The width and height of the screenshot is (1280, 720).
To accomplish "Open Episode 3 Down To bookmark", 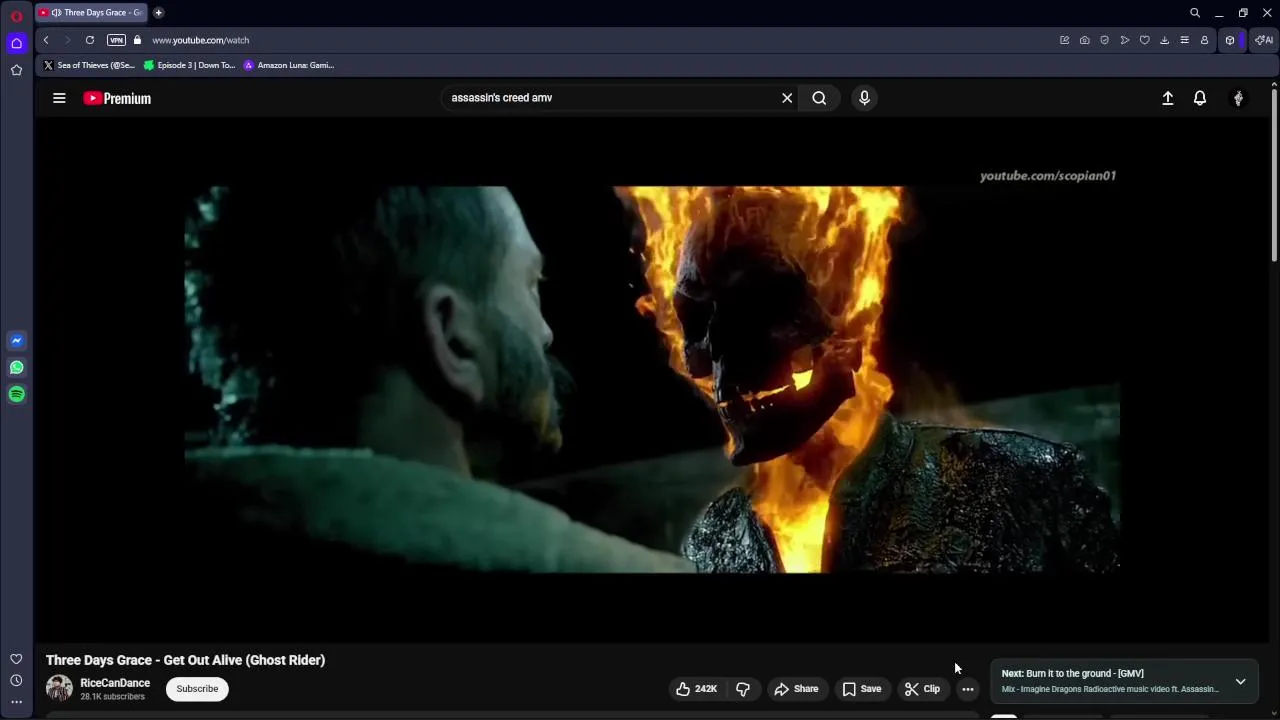I will tap(189, 65).
